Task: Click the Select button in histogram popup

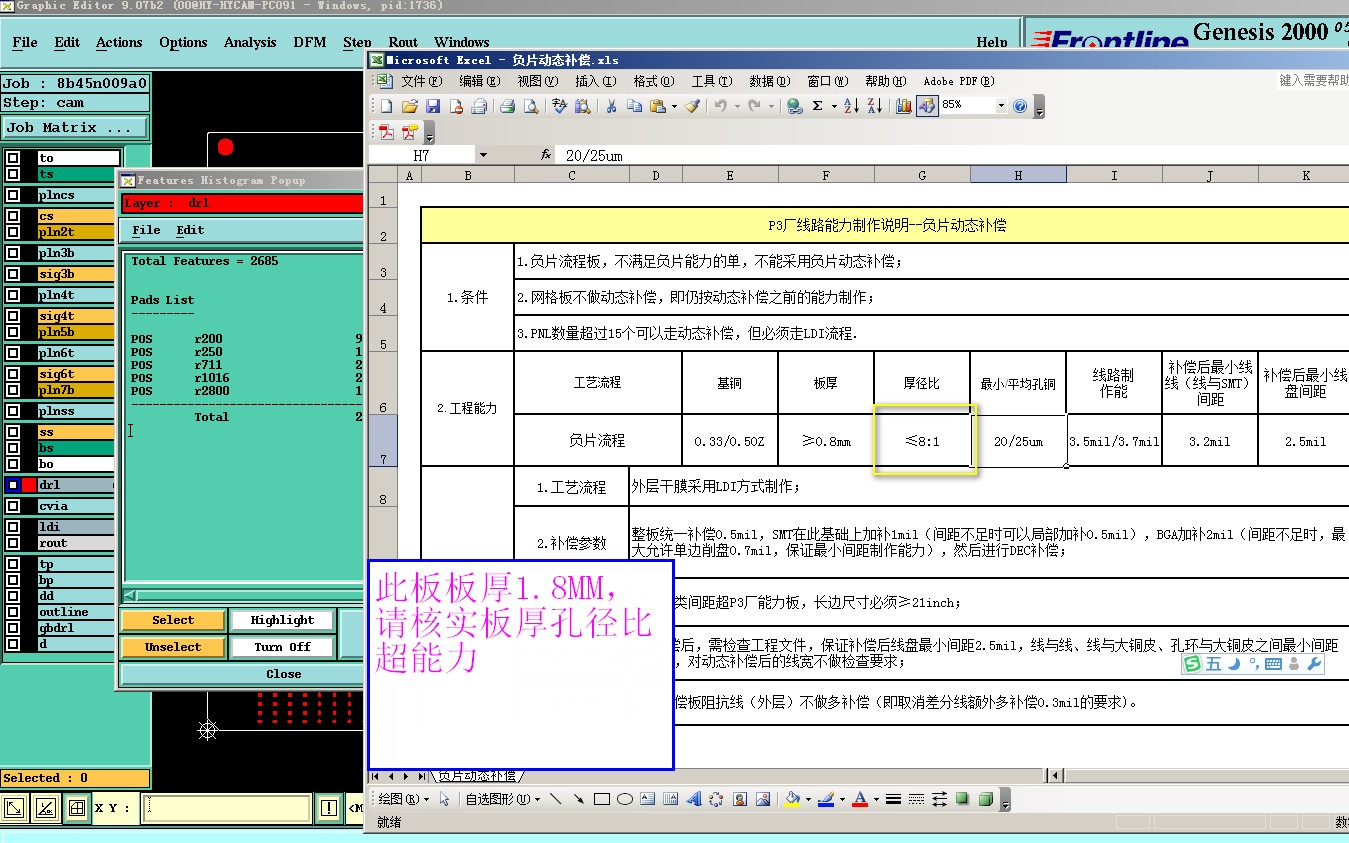Action: (x=172, y=620)
